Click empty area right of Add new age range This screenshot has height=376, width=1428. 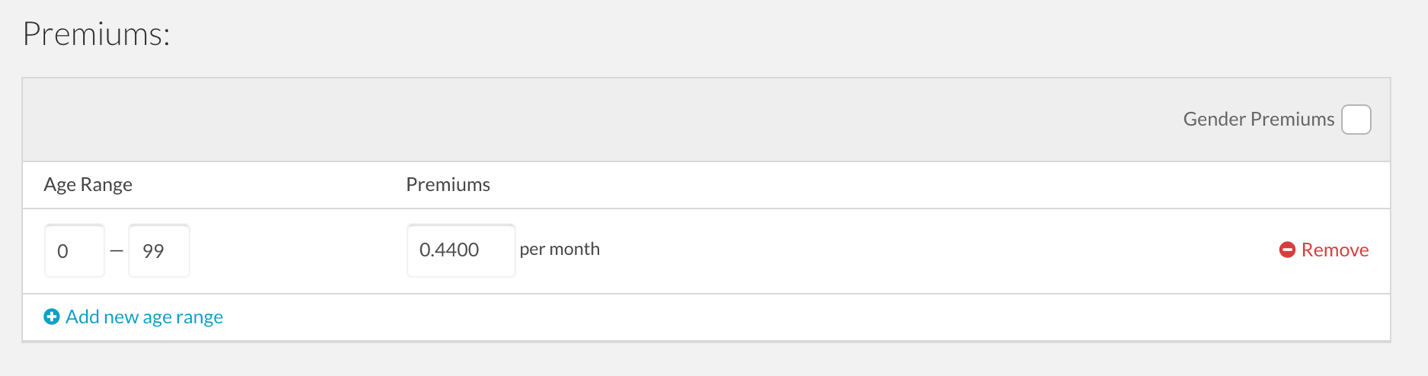pos(800,317)
